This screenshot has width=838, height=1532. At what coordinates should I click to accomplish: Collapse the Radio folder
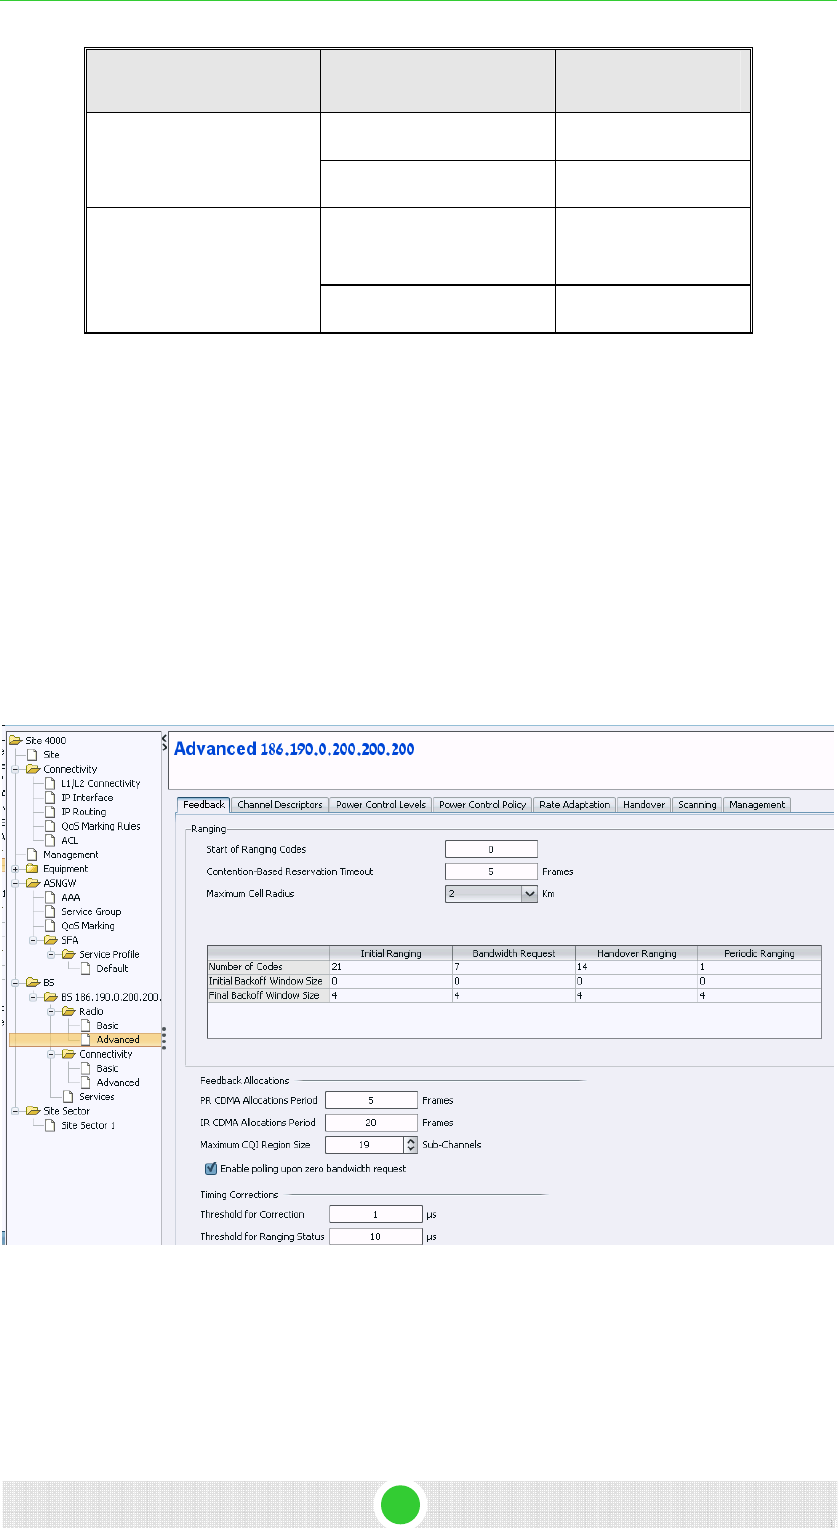pyautogui.click(x=50, y=1011)
